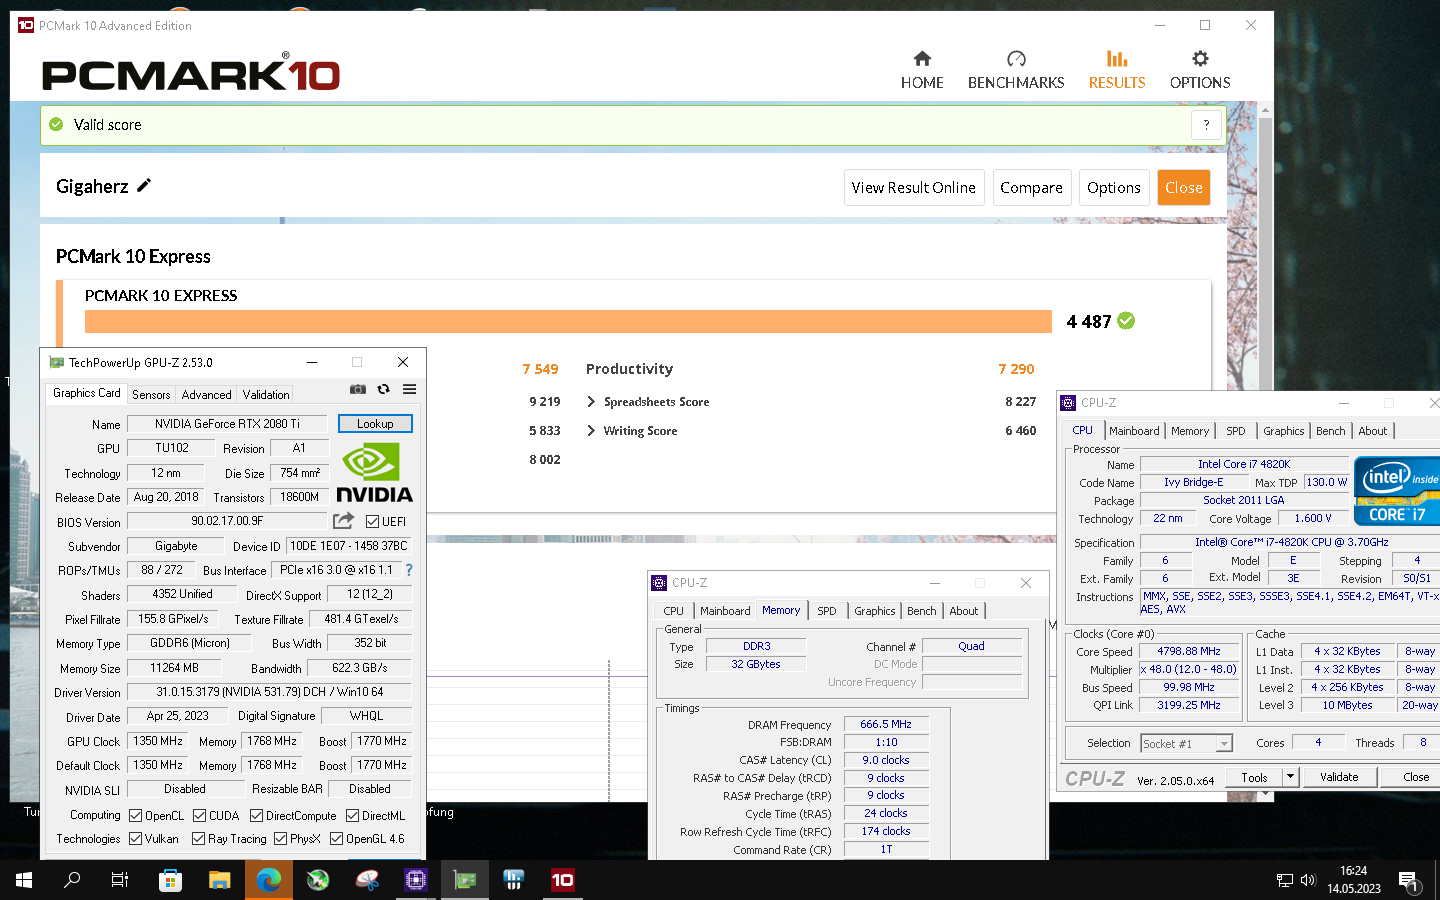
Task: Open the CPU-Z Tools dropdown arrow
Action: click(x=1290, y=777)
